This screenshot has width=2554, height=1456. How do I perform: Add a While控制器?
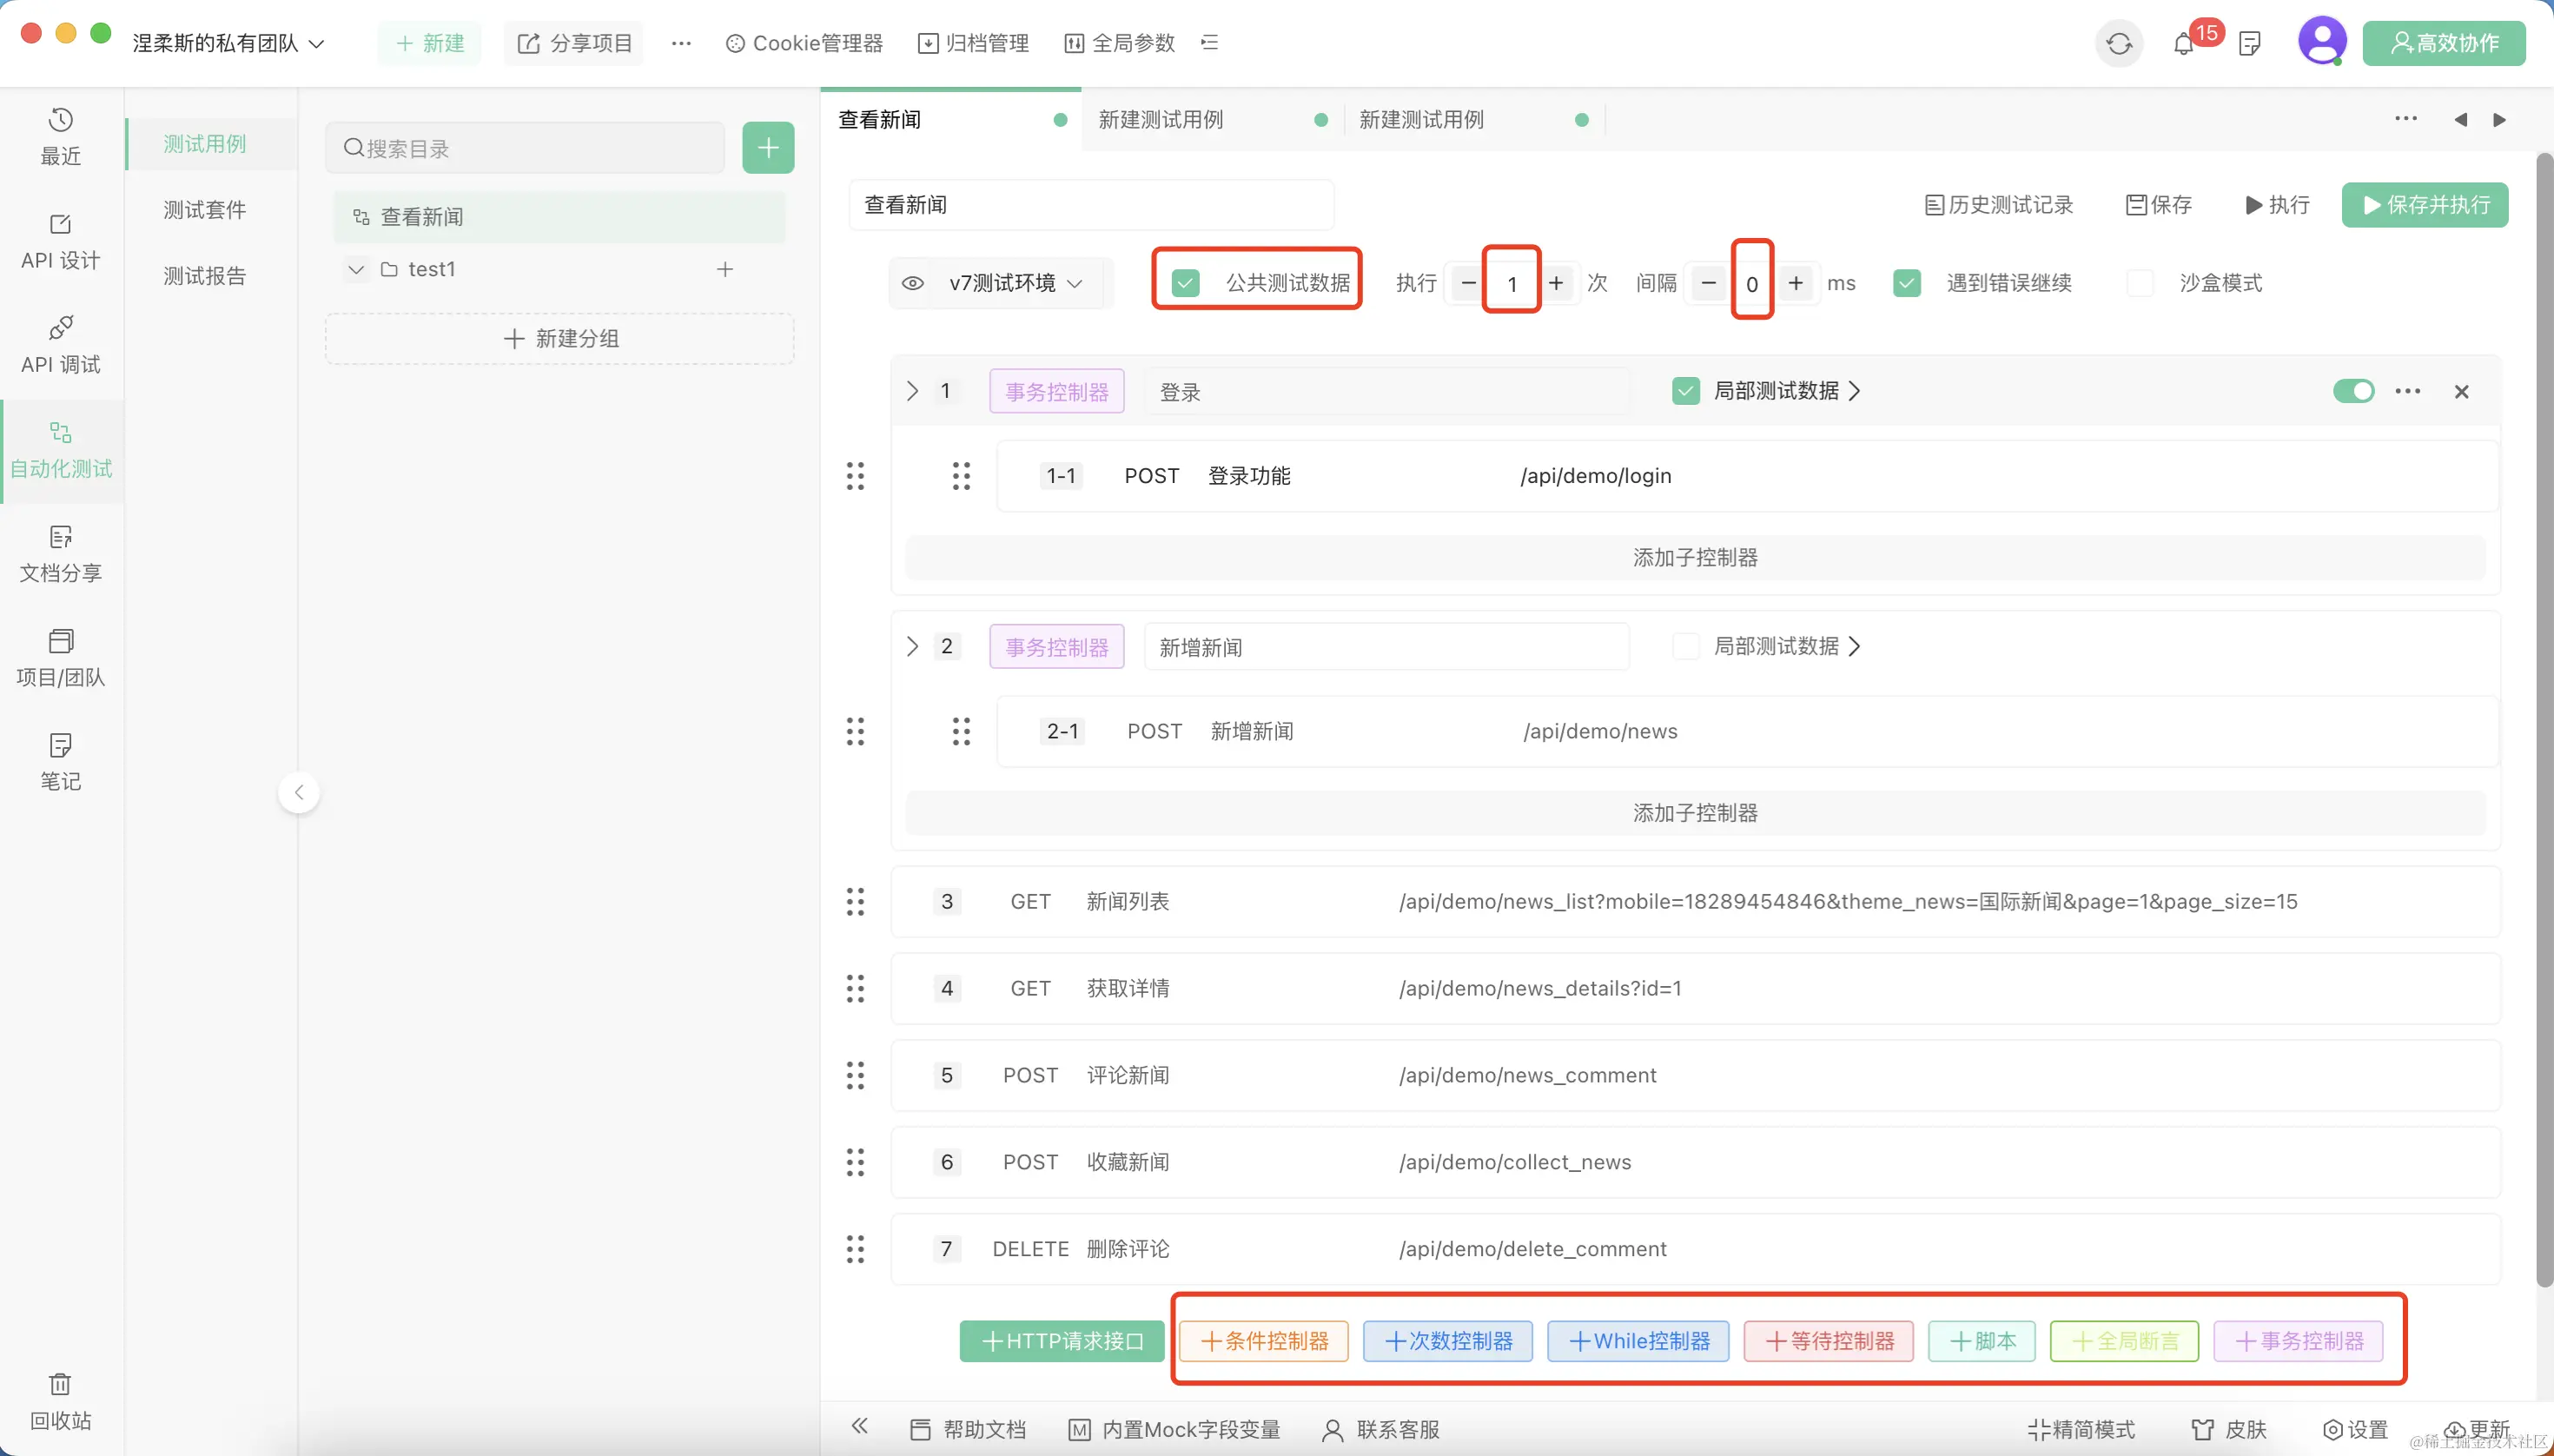point(1638,1341)
